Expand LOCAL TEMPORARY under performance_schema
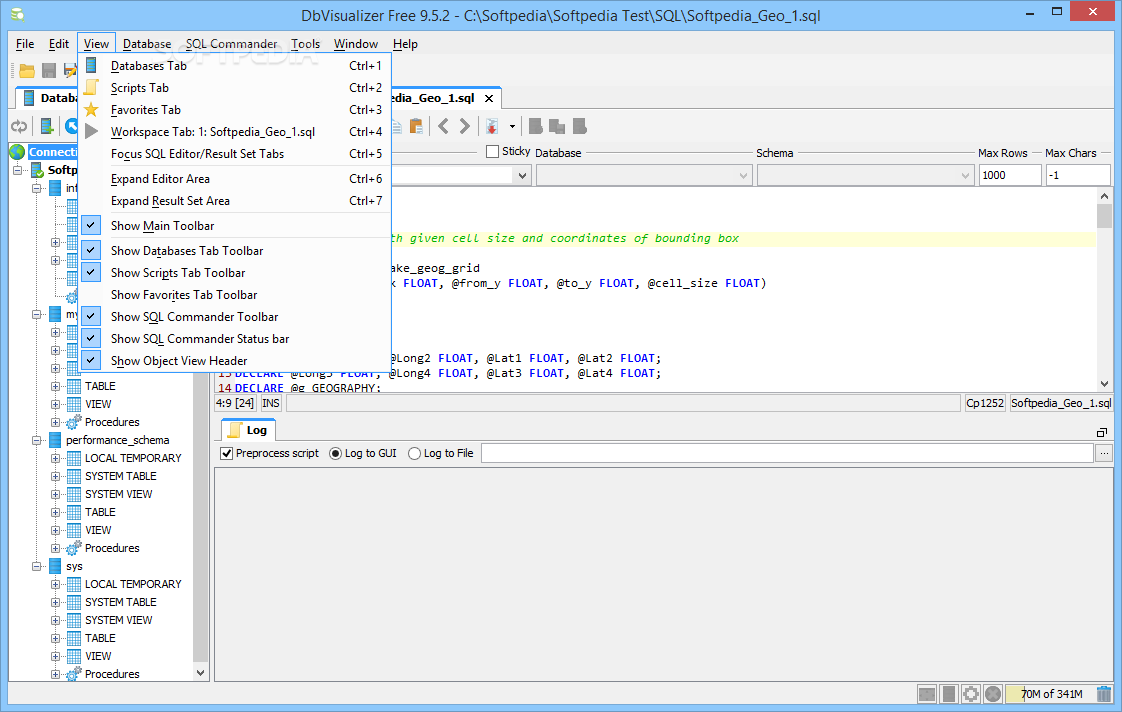Screen dimensions: 1122x712 55,458
